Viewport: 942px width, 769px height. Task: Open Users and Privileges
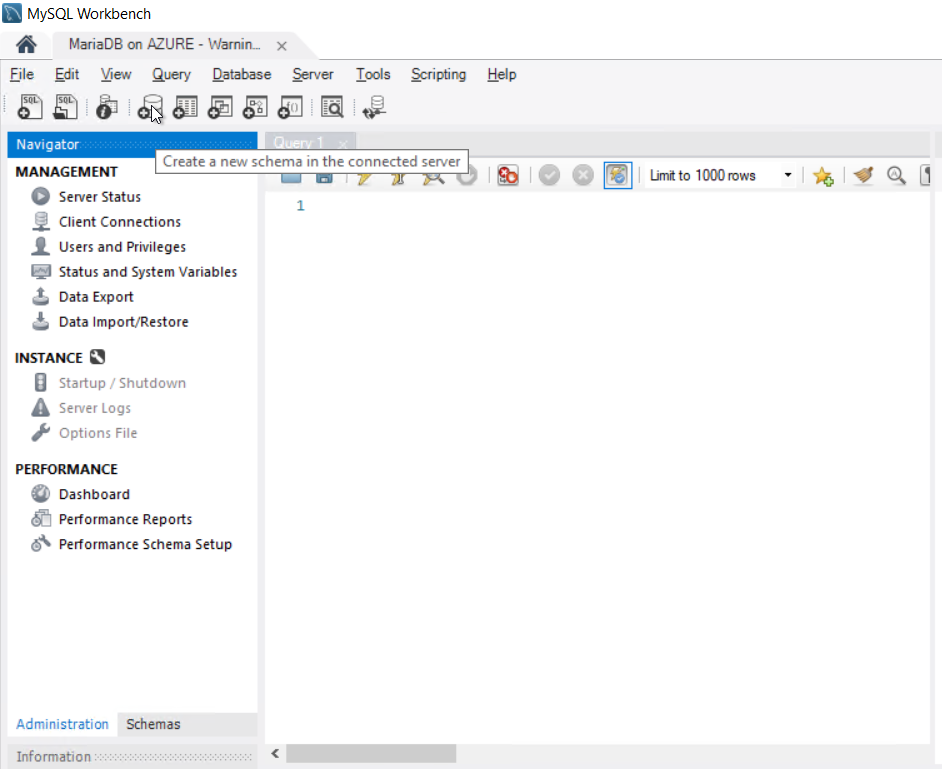123,247
